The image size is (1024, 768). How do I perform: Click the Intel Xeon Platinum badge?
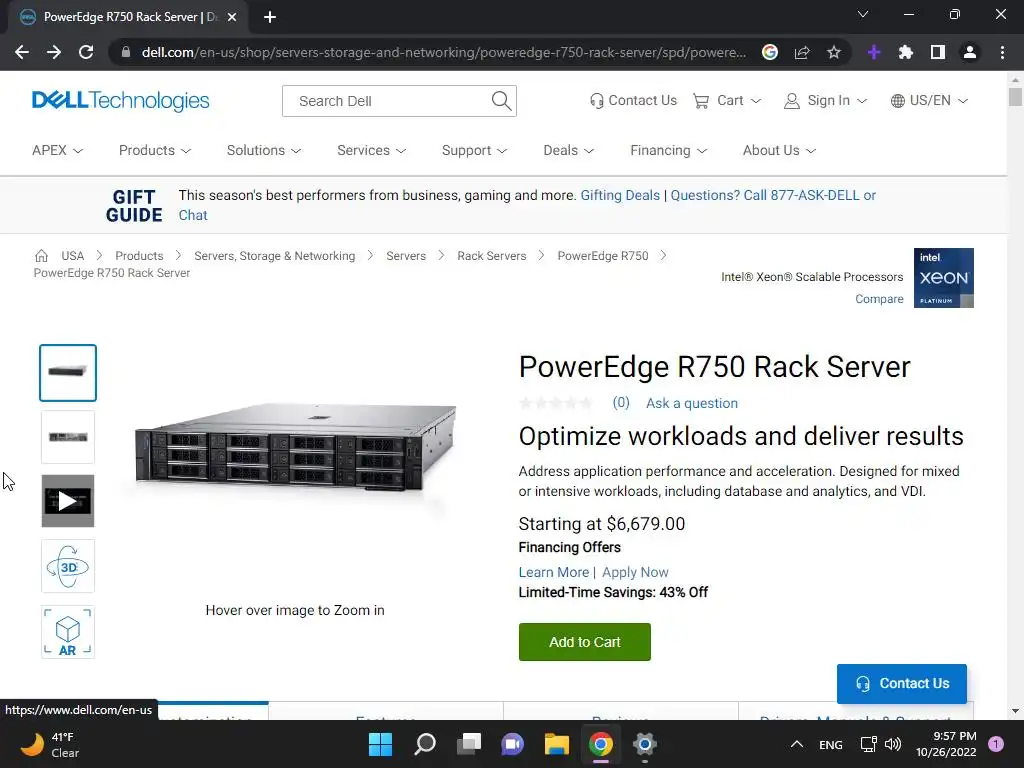tap(944, 278)
